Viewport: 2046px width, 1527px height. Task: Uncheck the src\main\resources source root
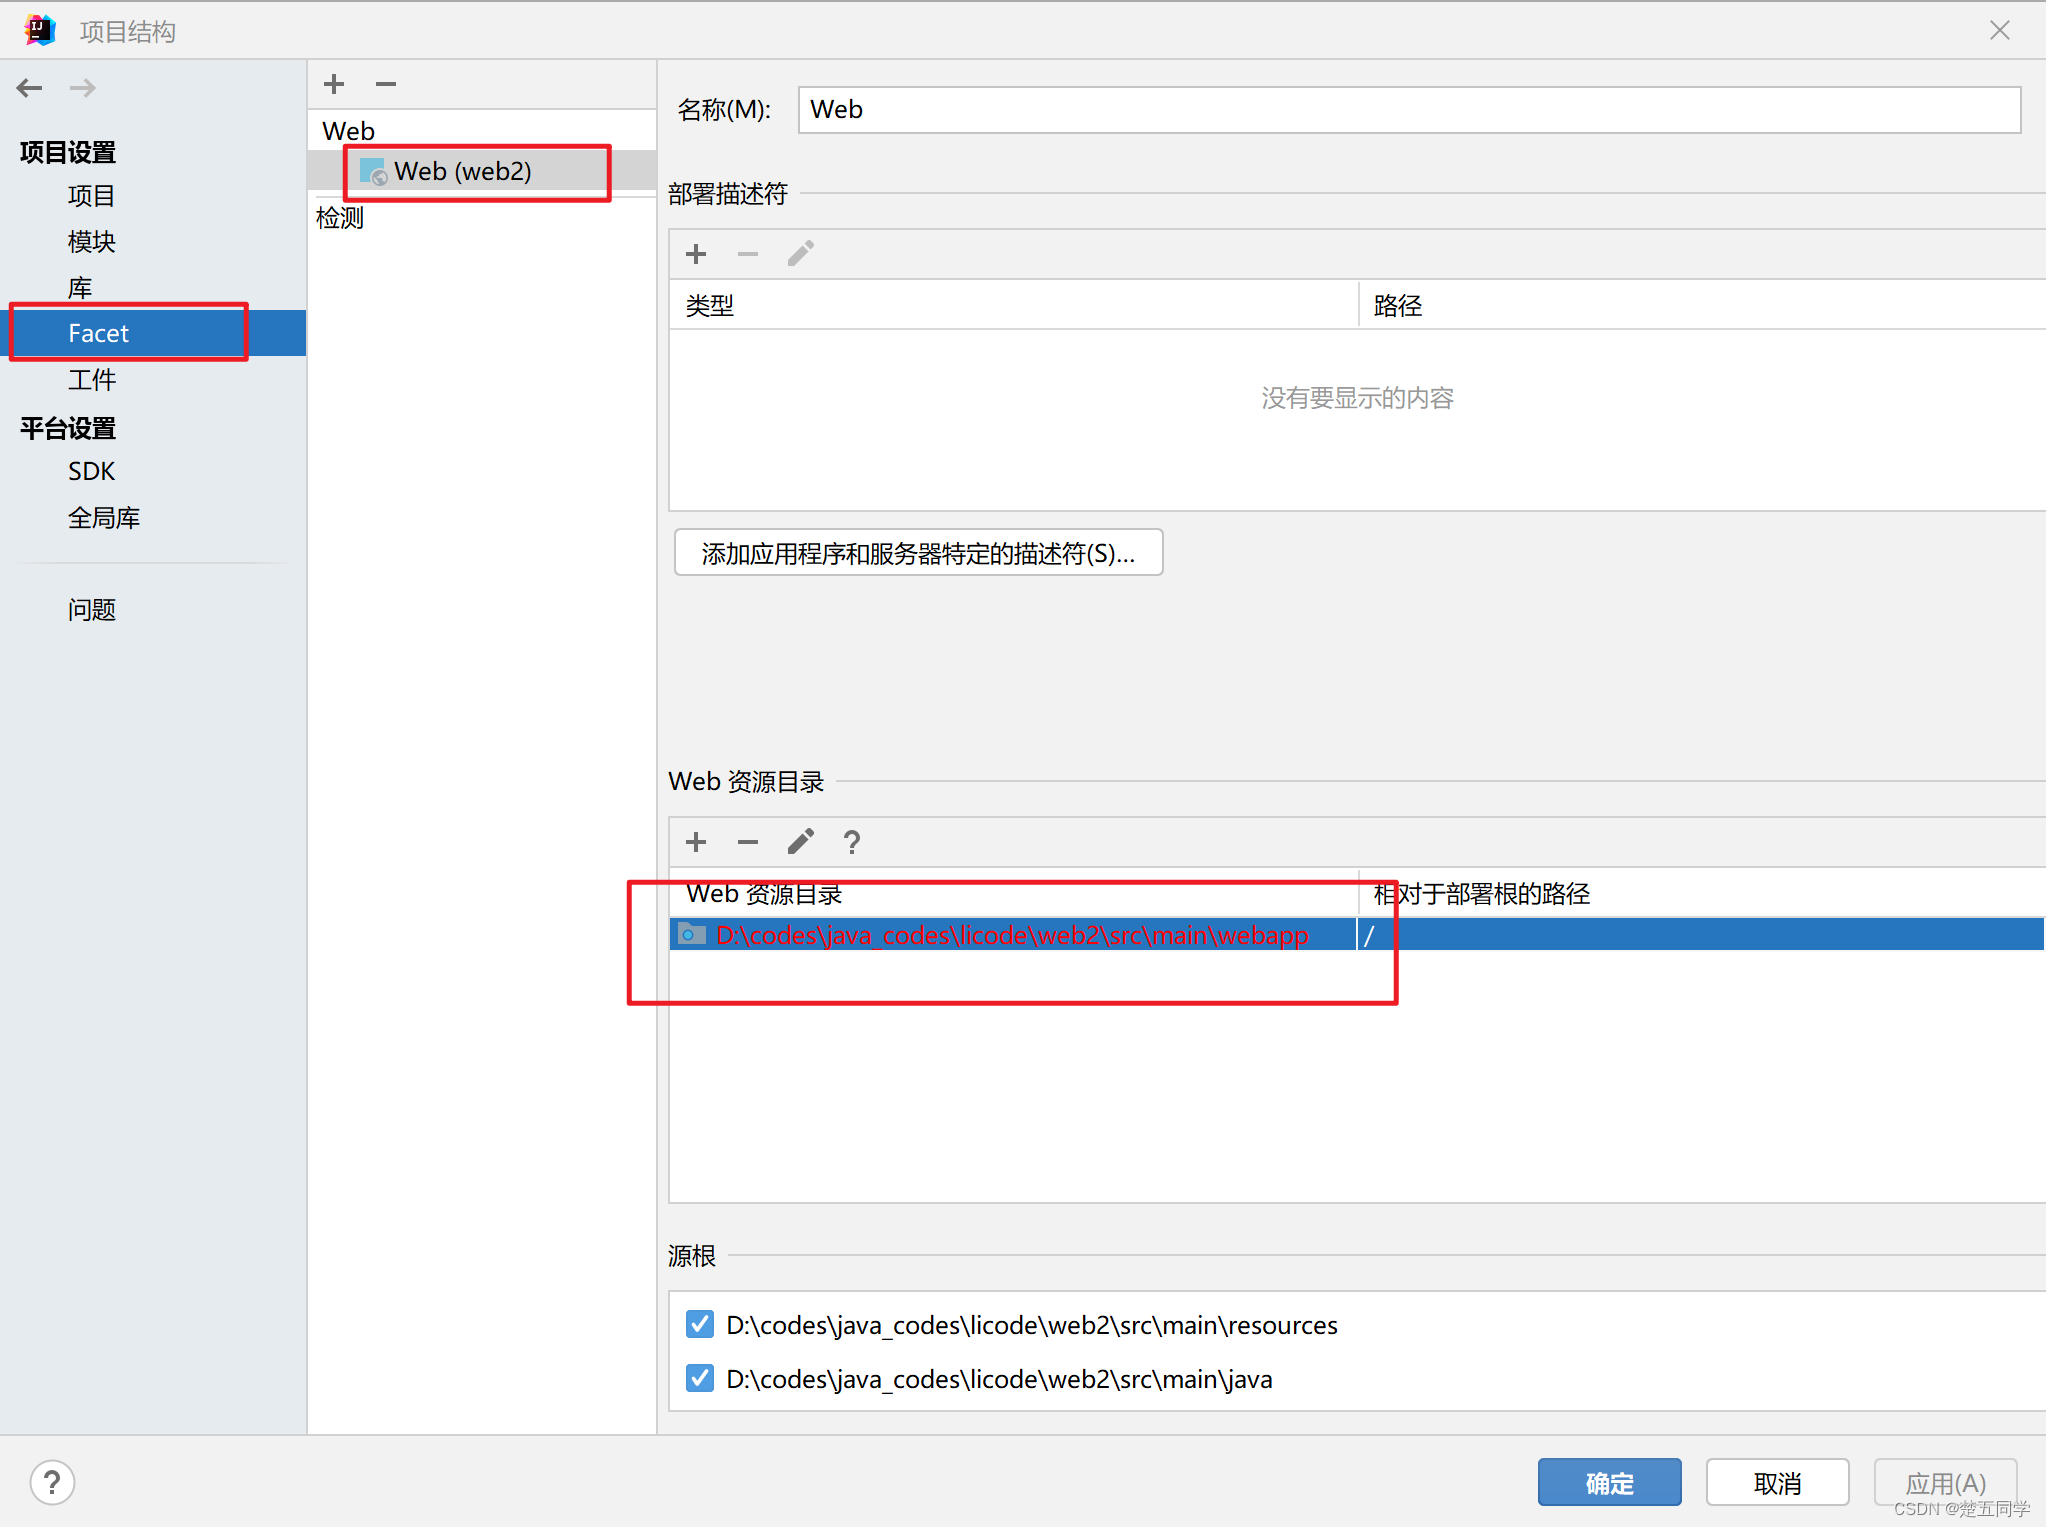[x=700, y=1324]
